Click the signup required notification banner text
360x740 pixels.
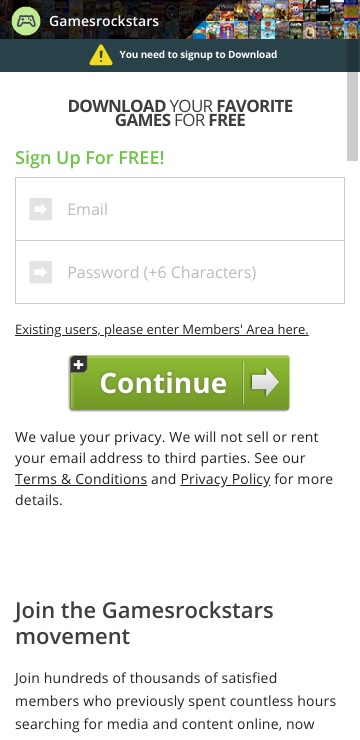pos(198,55)
